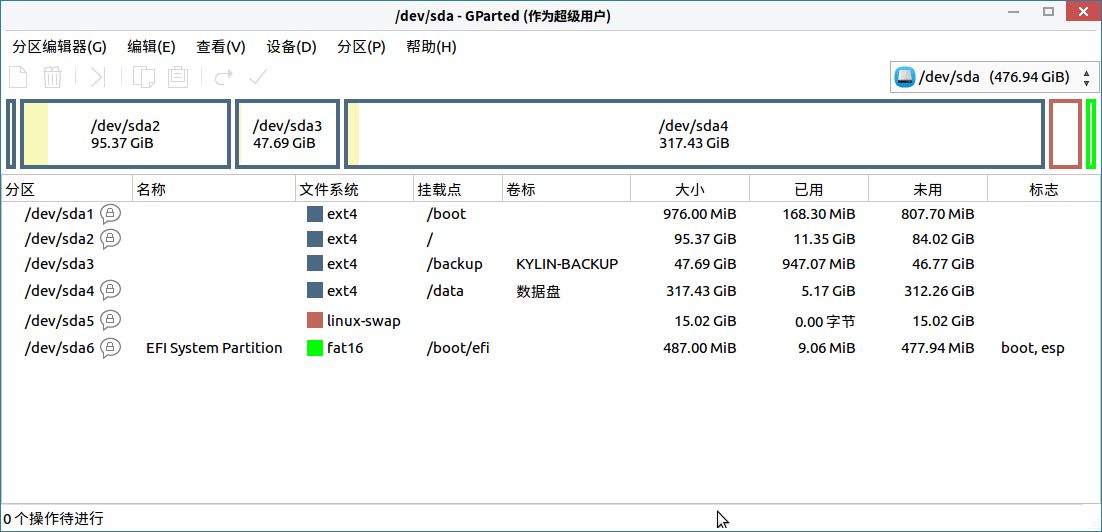
Task: Click the /backup mount point cell
Action: (454, 264)
